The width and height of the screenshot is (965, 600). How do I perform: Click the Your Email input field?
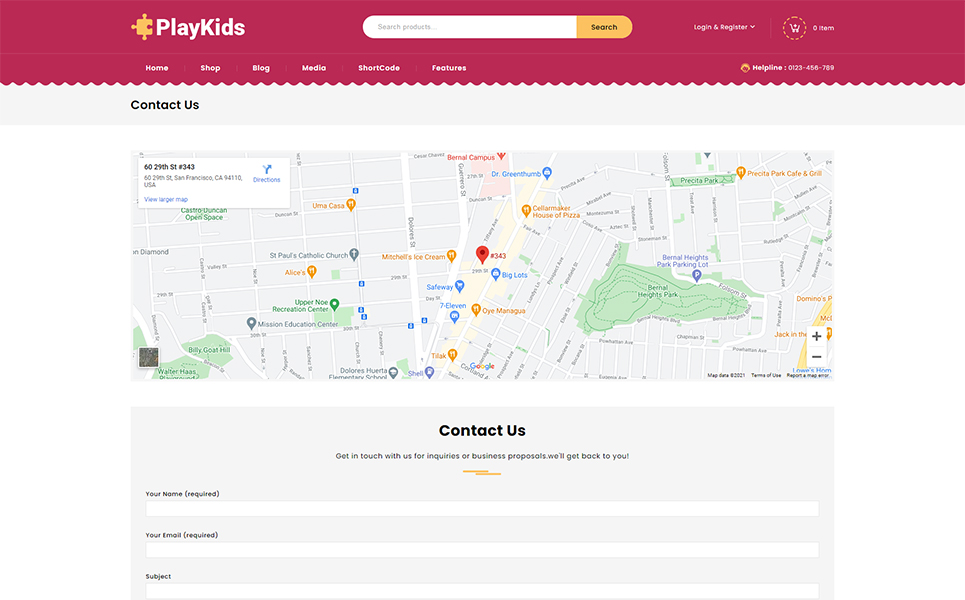[x=482, y=550]
